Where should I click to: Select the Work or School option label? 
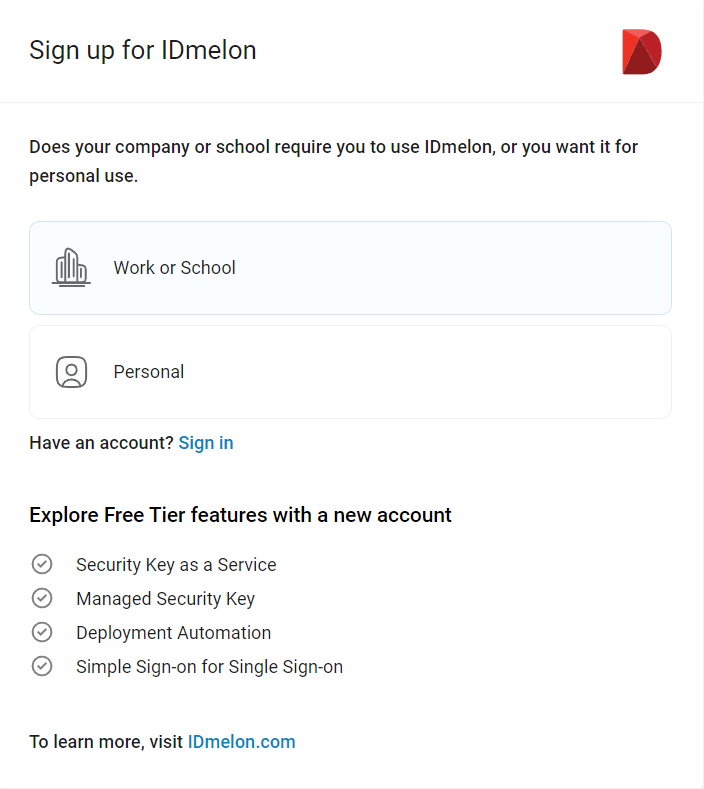[x=174, y=268]
